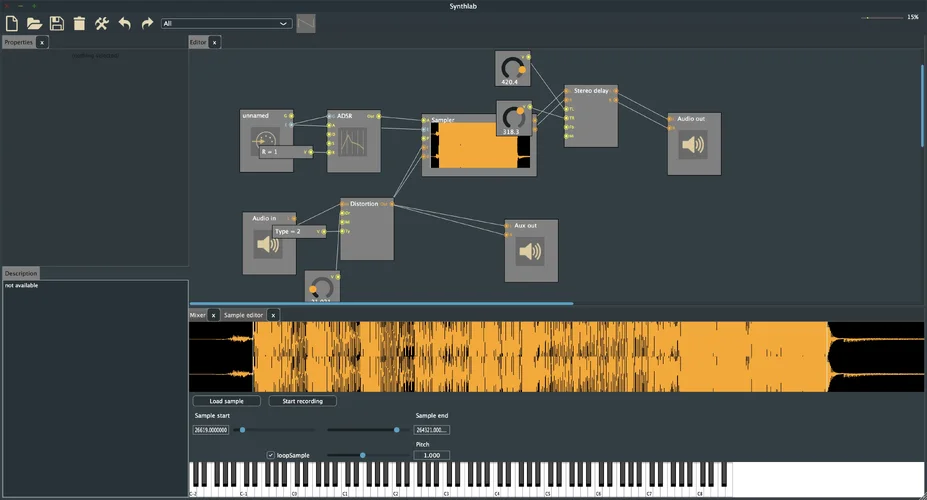Select the Stereo delay module
The height and width of the screenshot is (500, 927).
(591, 116)
